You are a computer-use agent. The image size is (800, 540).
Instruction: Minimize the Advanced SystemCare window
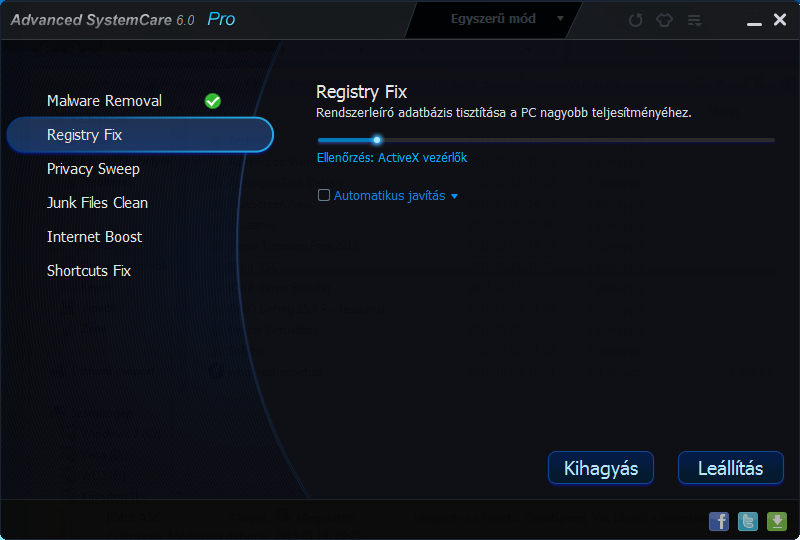coord(754,21)
